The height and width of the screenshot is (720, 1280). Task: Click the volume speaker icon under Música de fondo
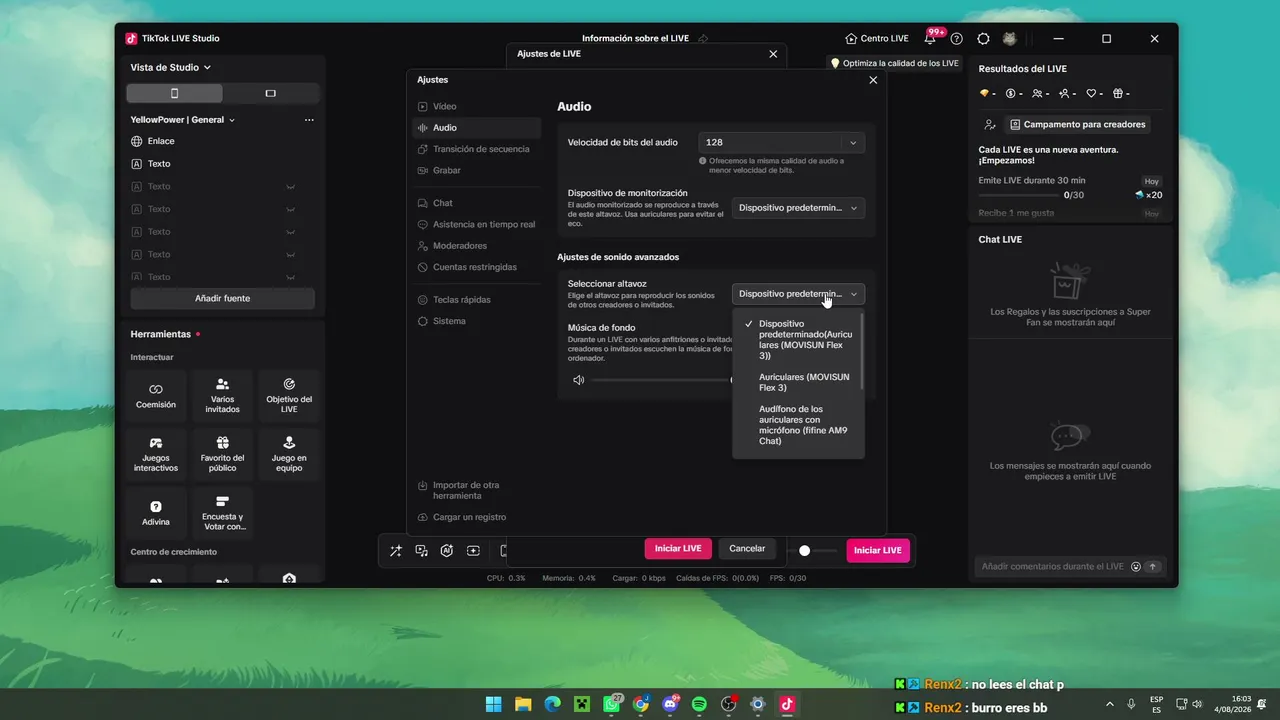click(x=578, y=380)
